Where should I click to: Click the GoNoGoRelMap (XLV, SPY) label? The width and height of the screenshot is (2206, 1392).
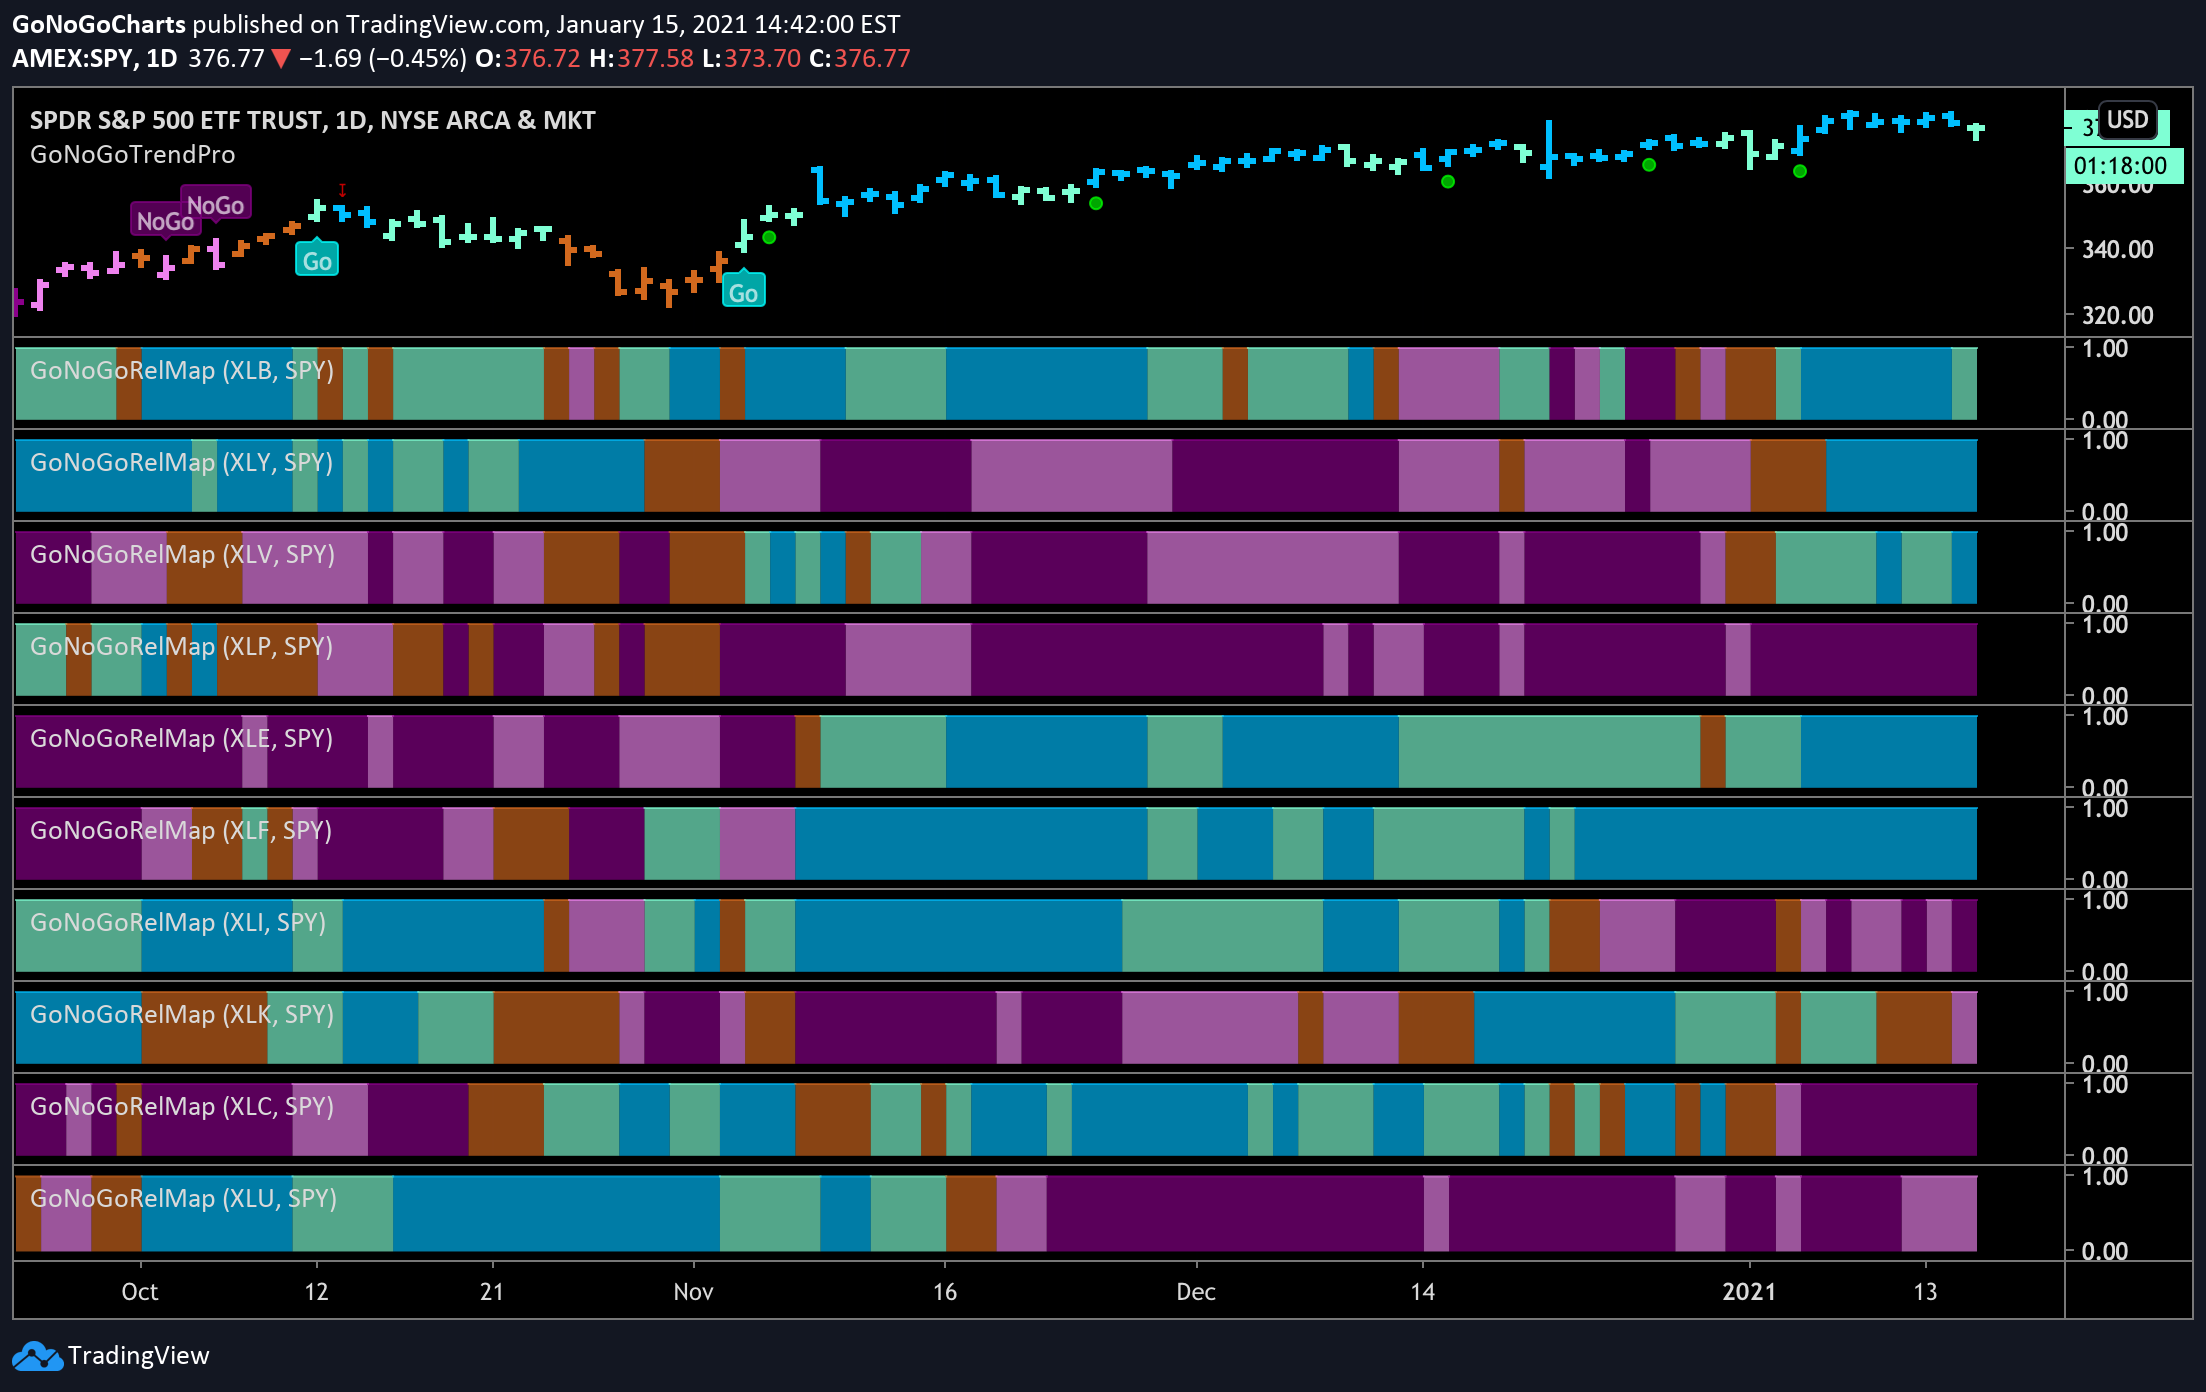(x=182, y=555)
